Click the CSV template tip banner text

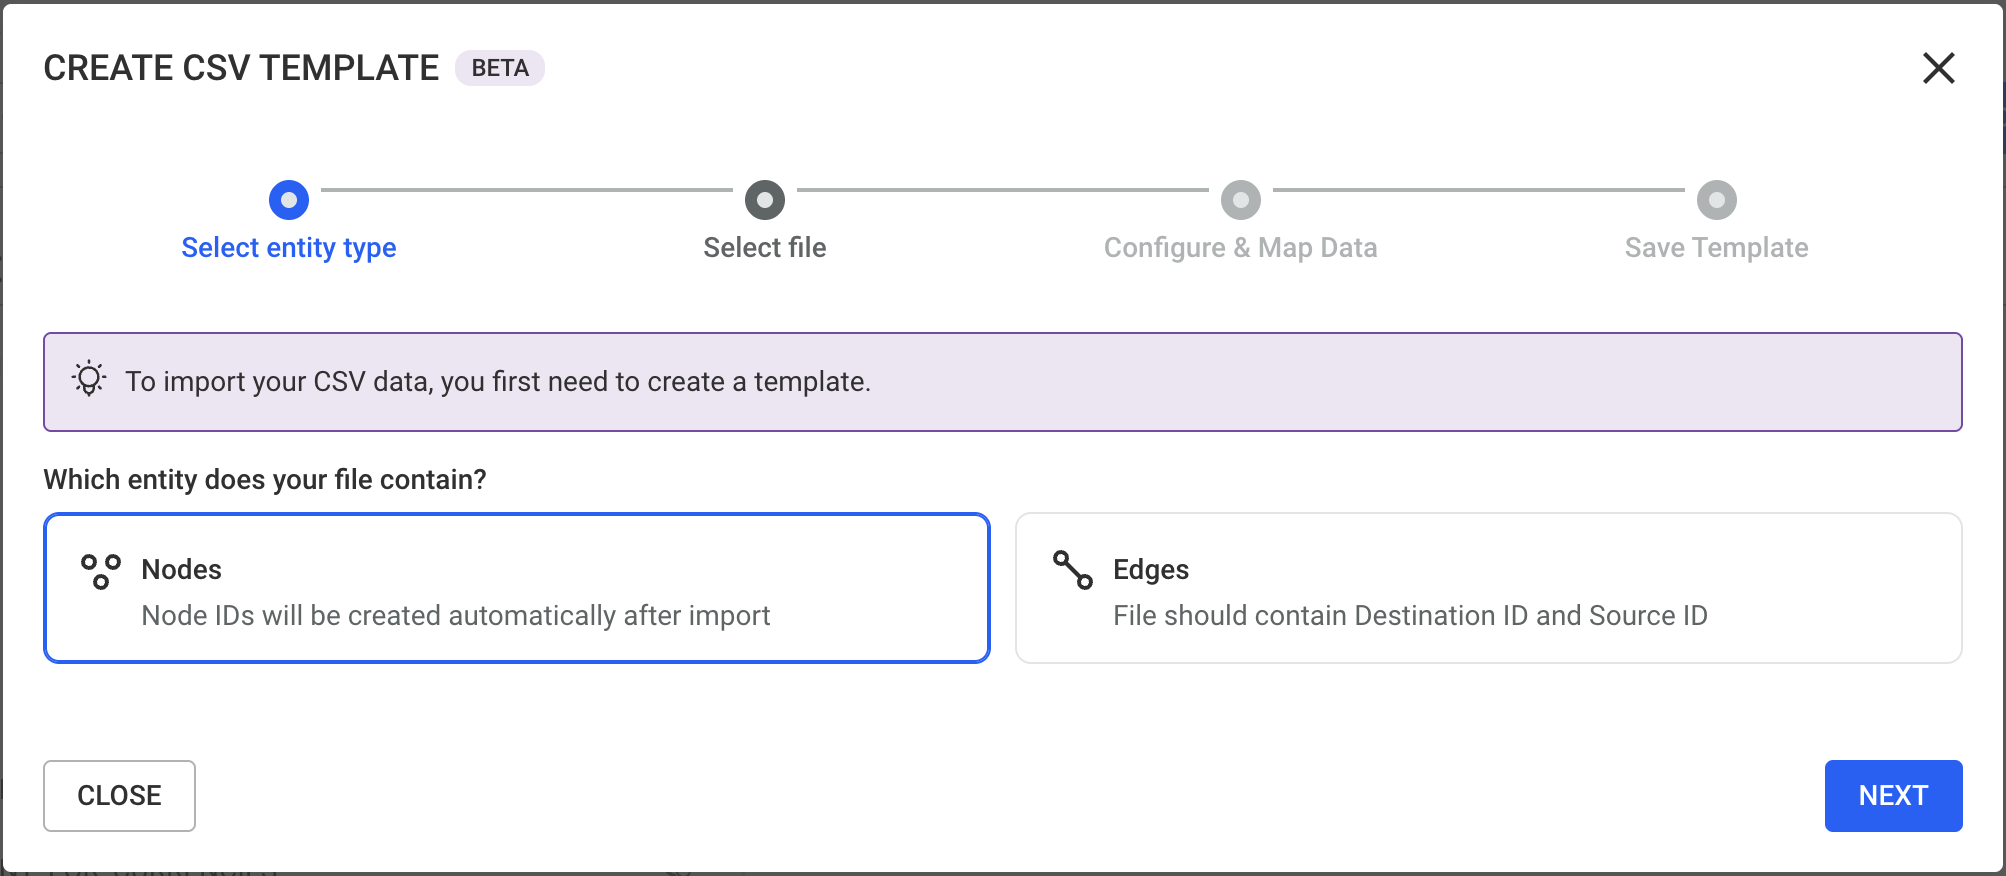point(498,382)
